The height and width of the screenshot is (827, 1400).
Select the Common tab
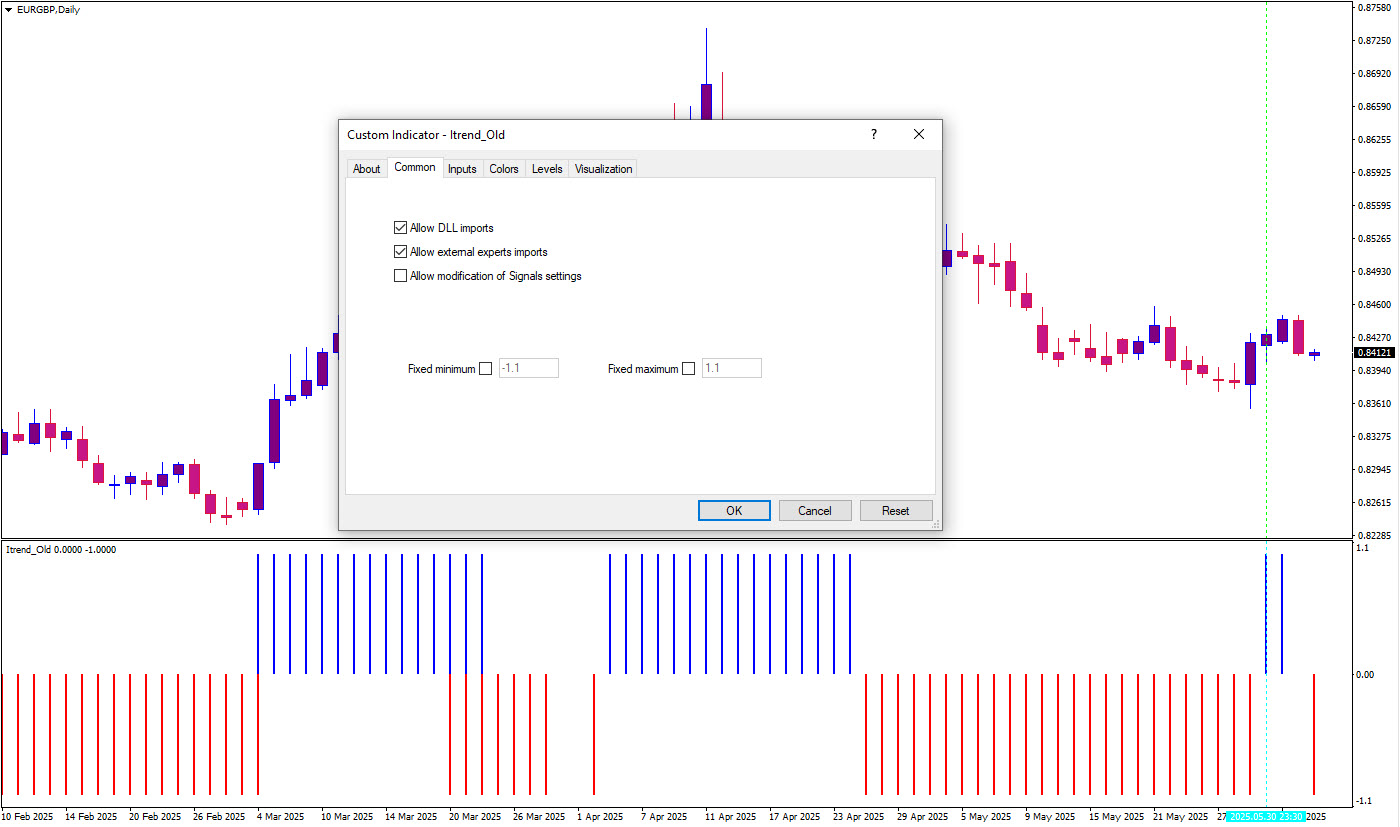click(415, 168)
